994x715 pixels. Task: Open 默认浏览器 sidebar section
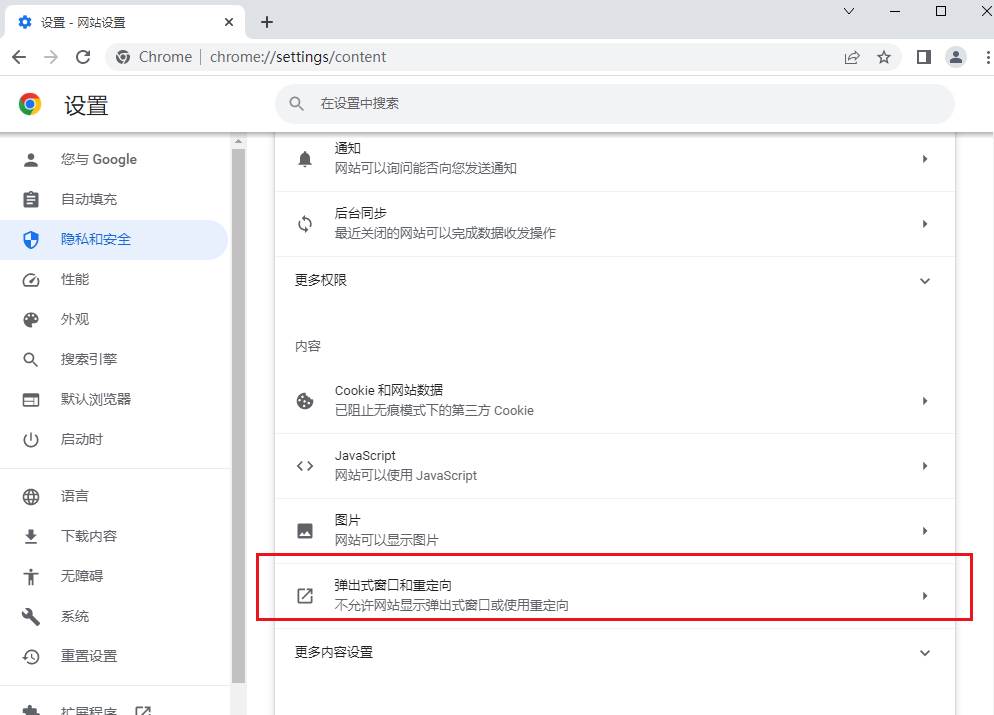[x=114, y=399]
